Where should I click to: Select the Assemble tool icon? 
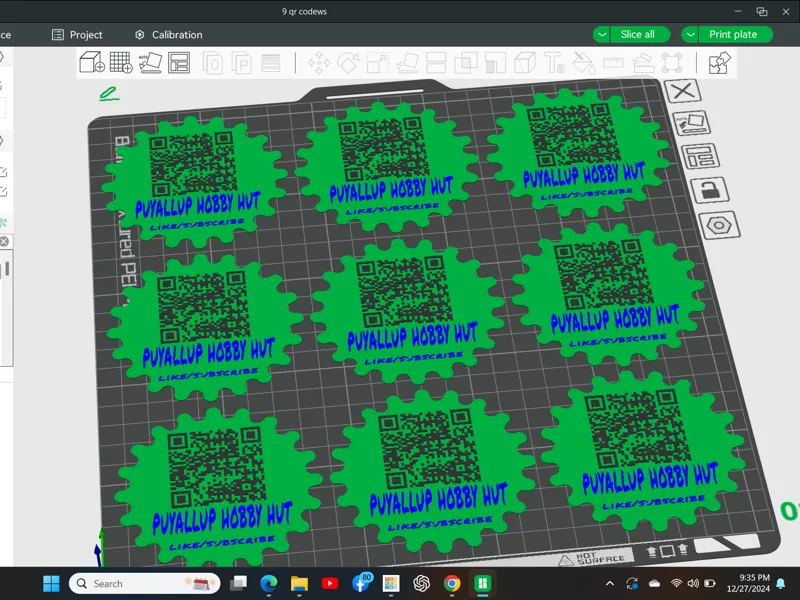click(643, 63)
